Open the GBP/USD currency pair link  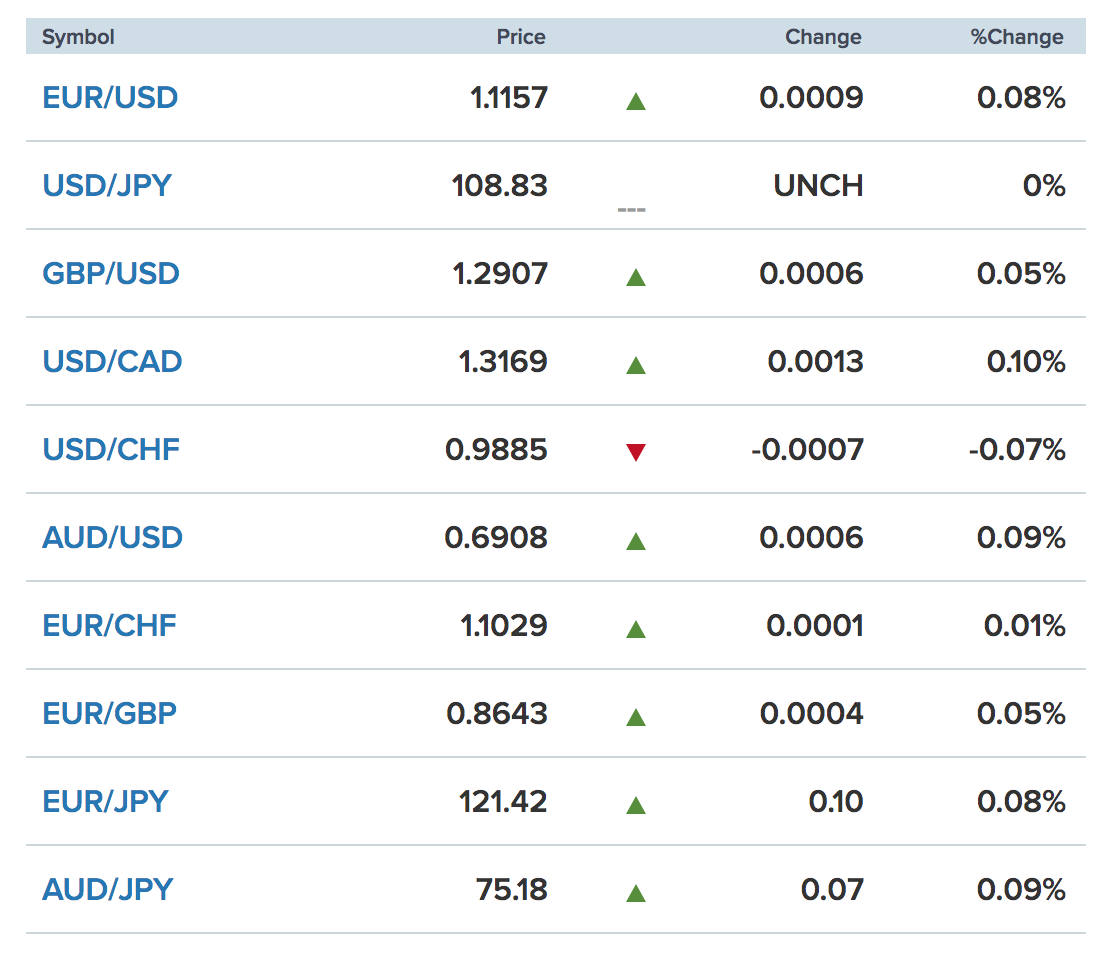click(111, 273)
